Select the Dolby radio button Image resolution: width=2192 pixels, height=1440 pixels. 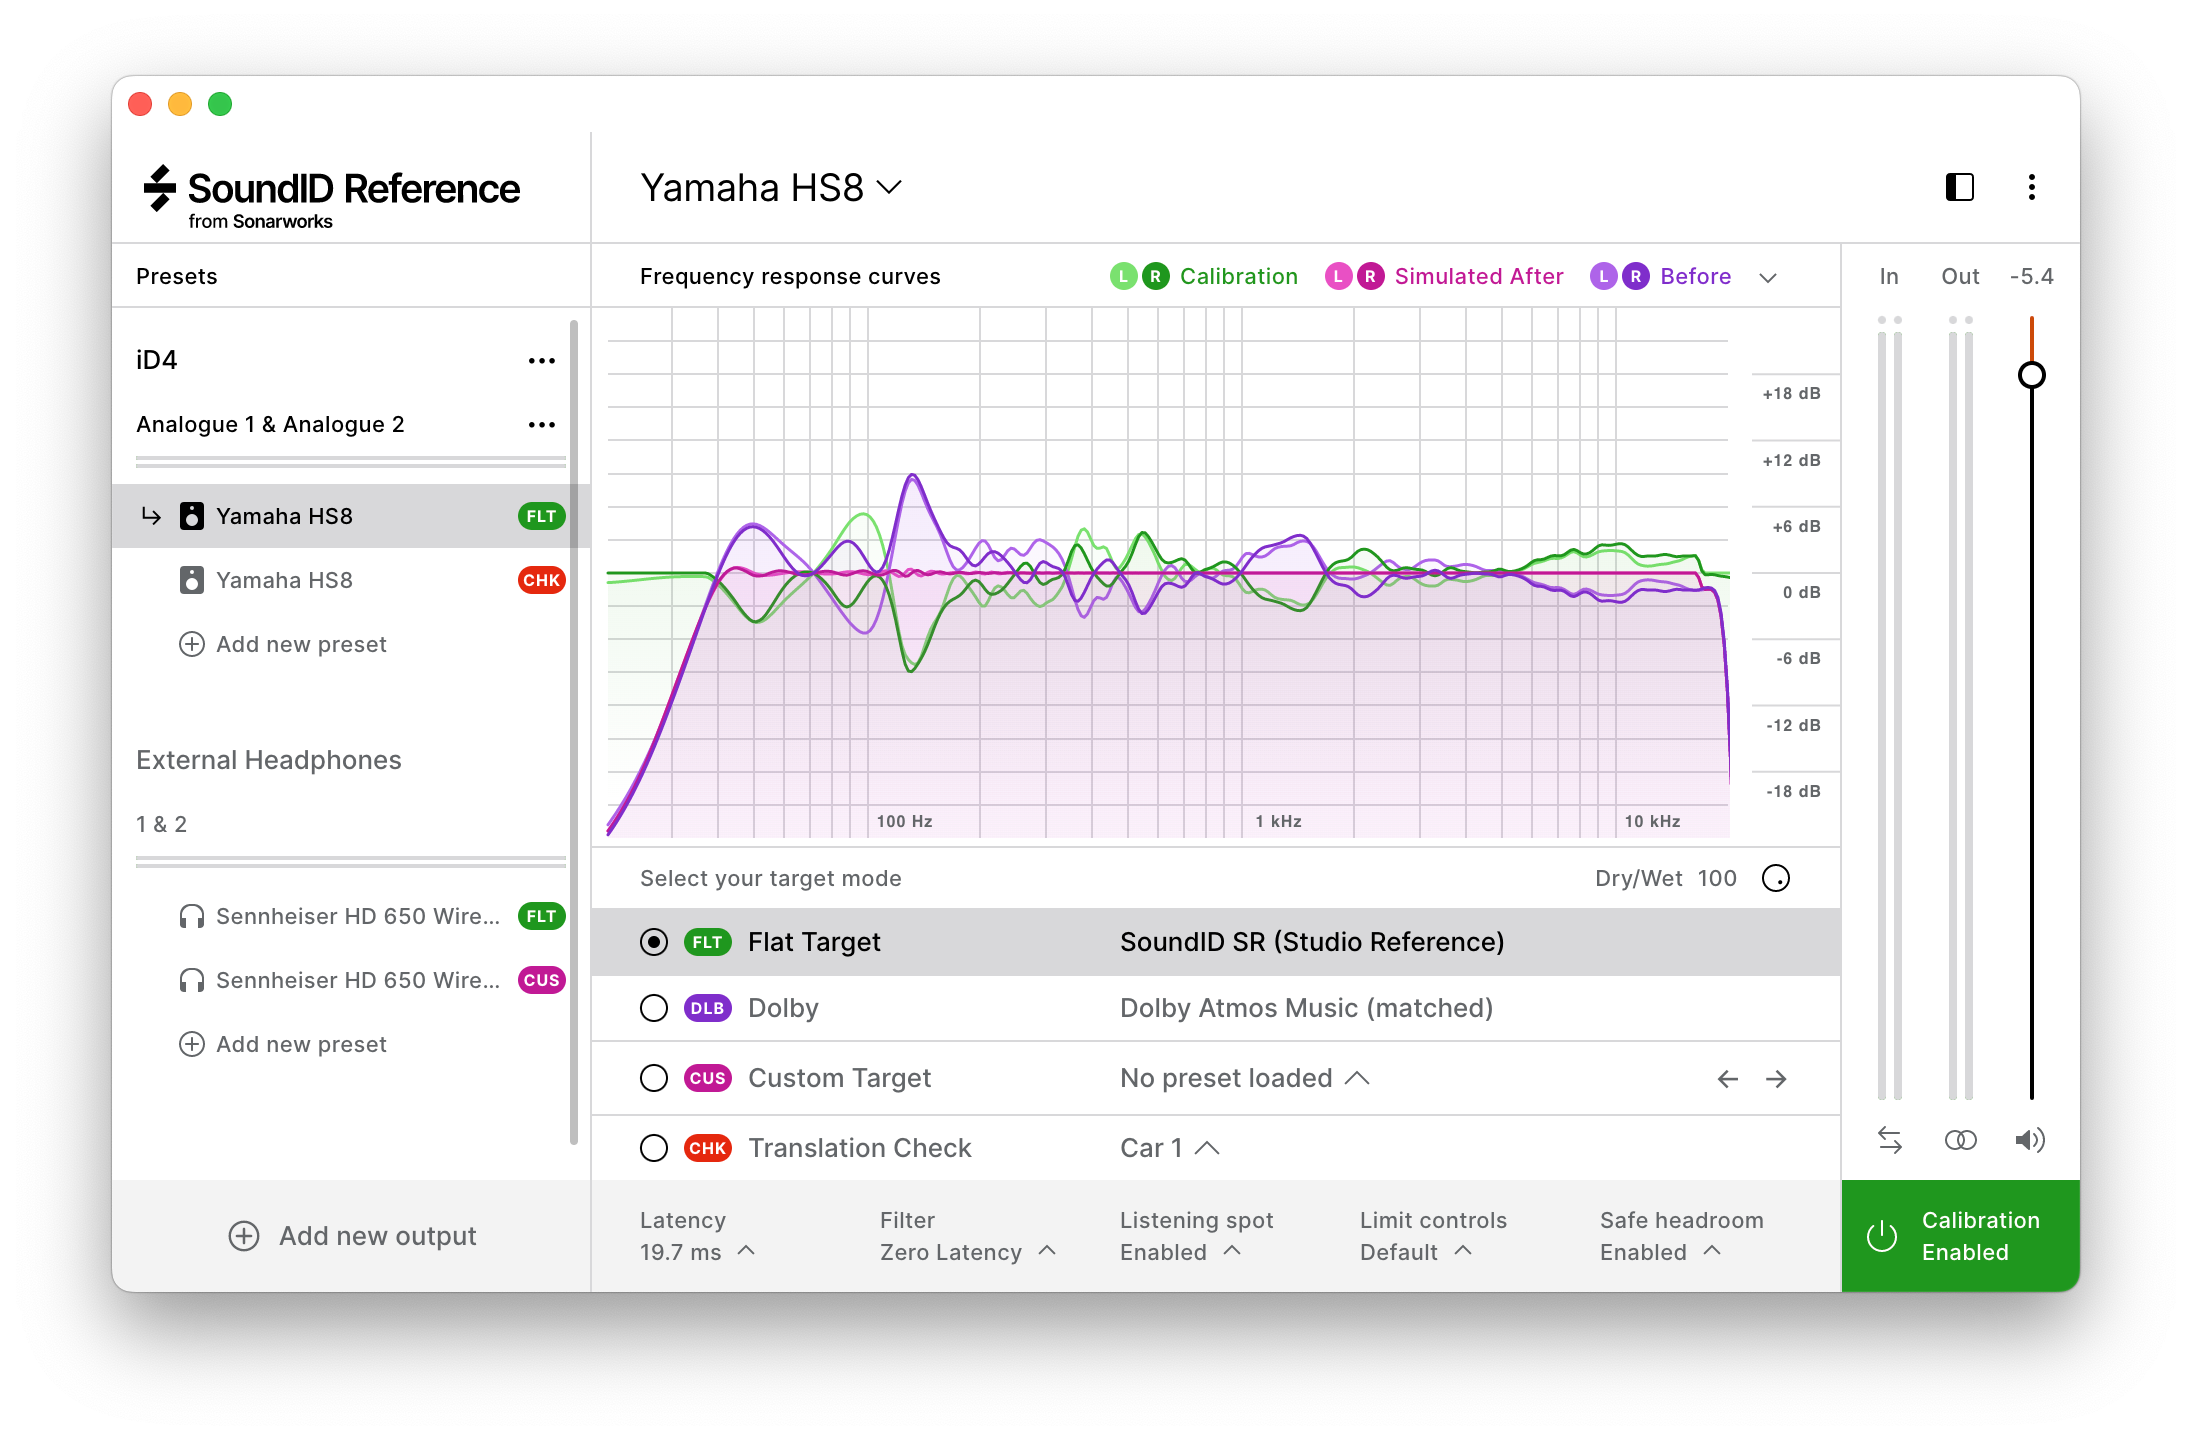pyautogui.click(x=654, y=1008)
